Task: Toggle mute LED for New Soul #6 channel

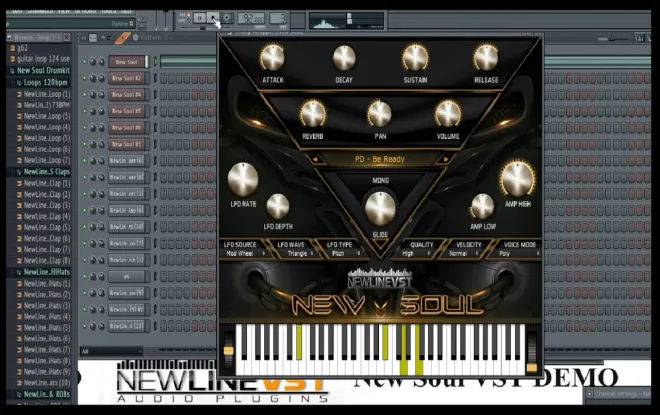Action: pos(84,128)
